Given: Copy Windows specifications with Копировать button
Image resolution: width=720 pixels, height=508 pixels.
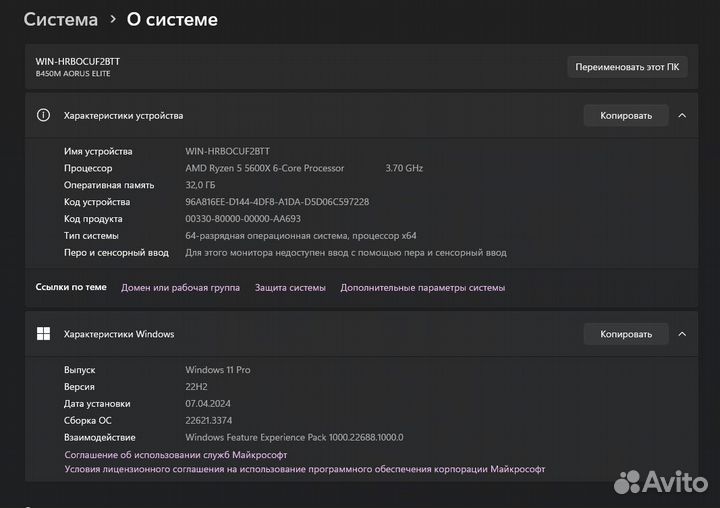Looking at the screenshot, I should [626, 334].
